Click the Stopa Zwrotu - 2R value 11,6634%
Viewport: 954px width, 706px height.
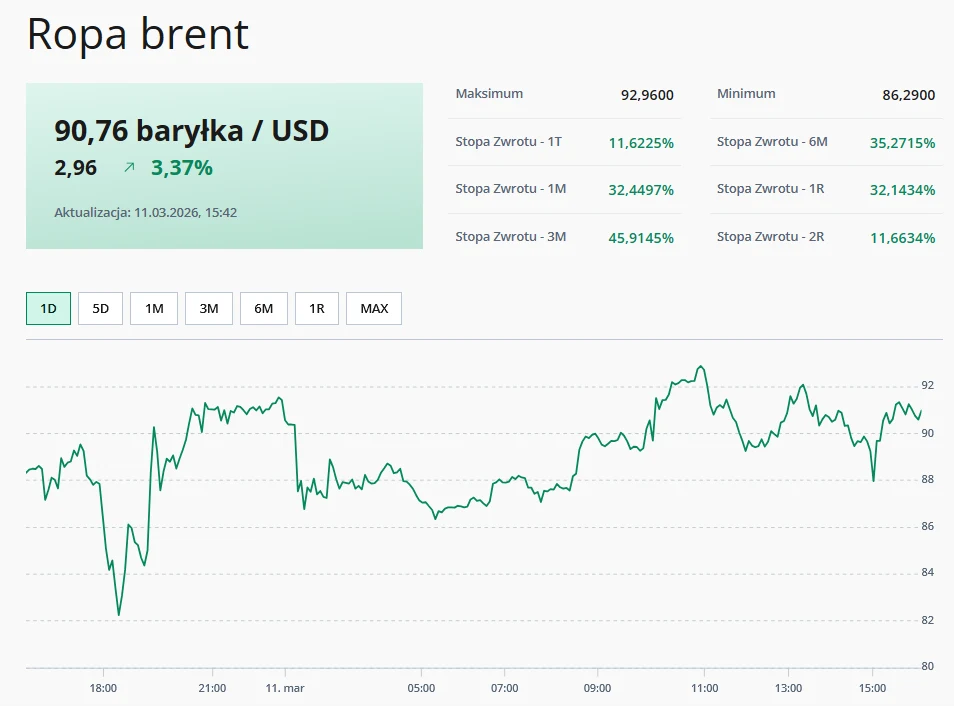click(901, 237)
